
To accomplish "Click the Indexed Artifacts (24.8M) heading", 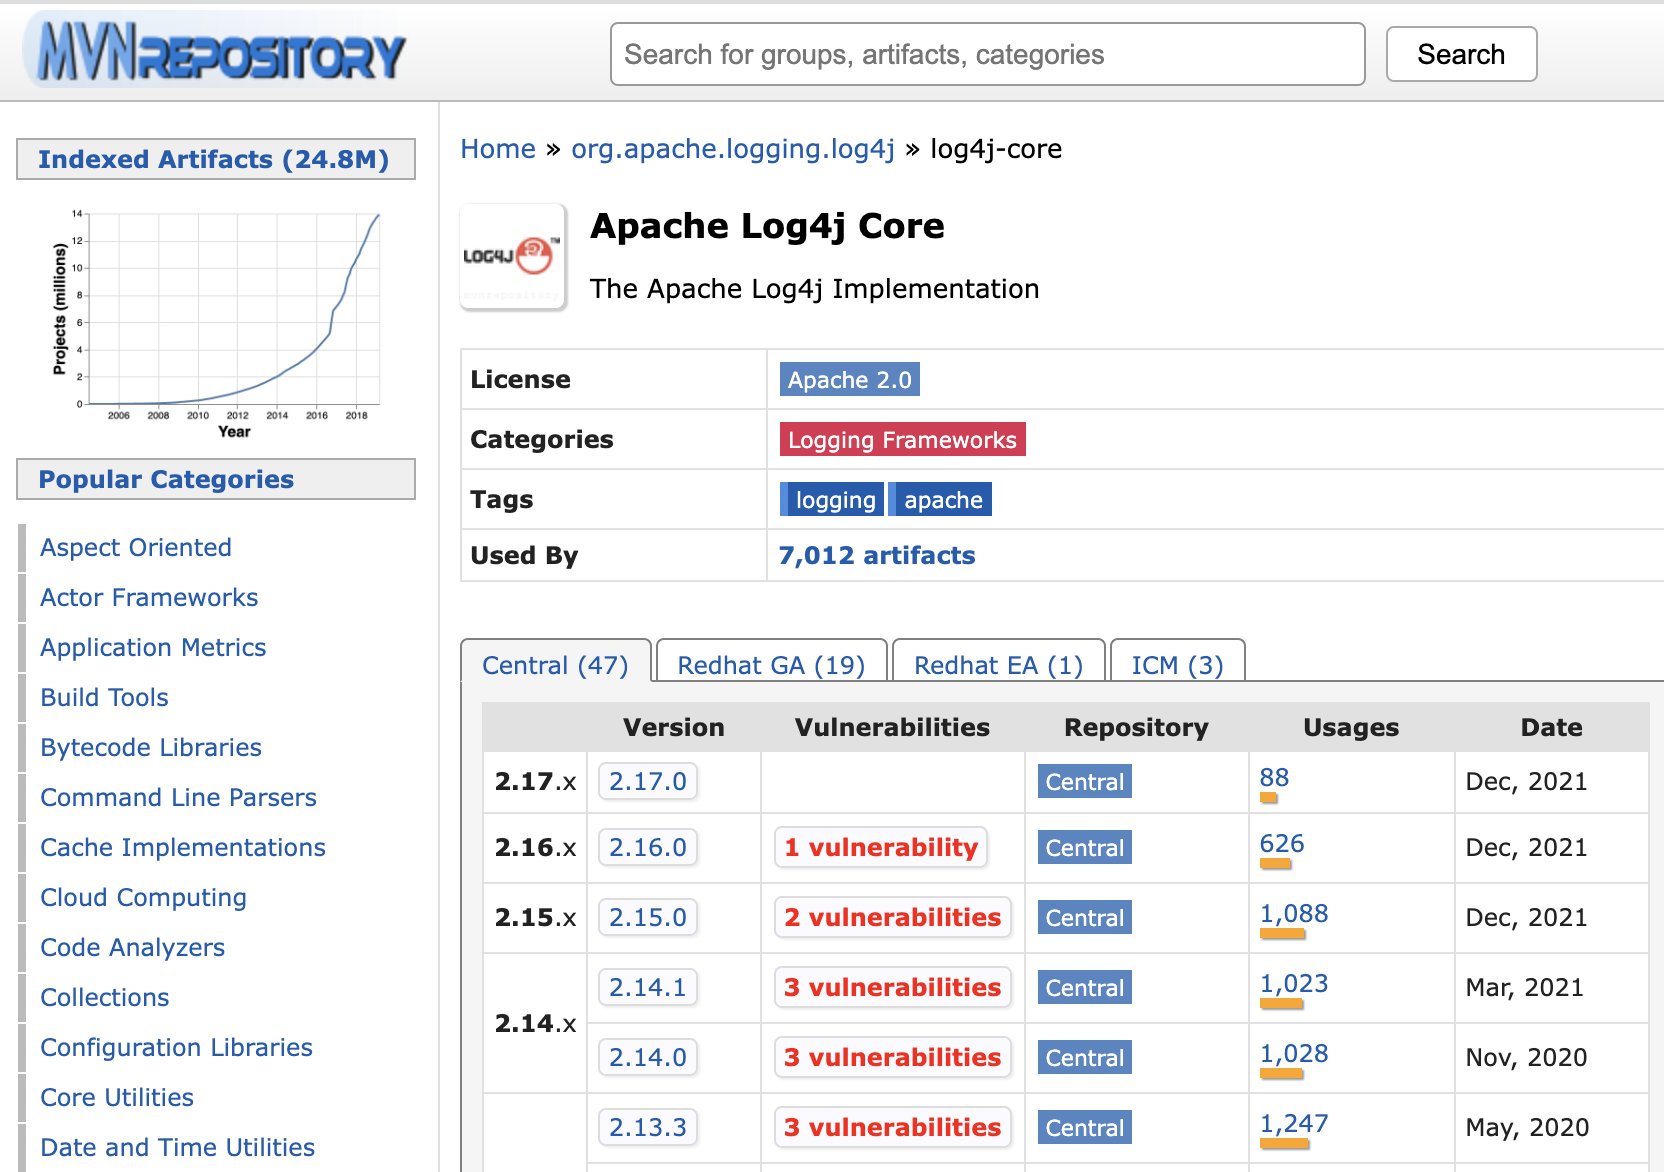I will click(216, 160).
